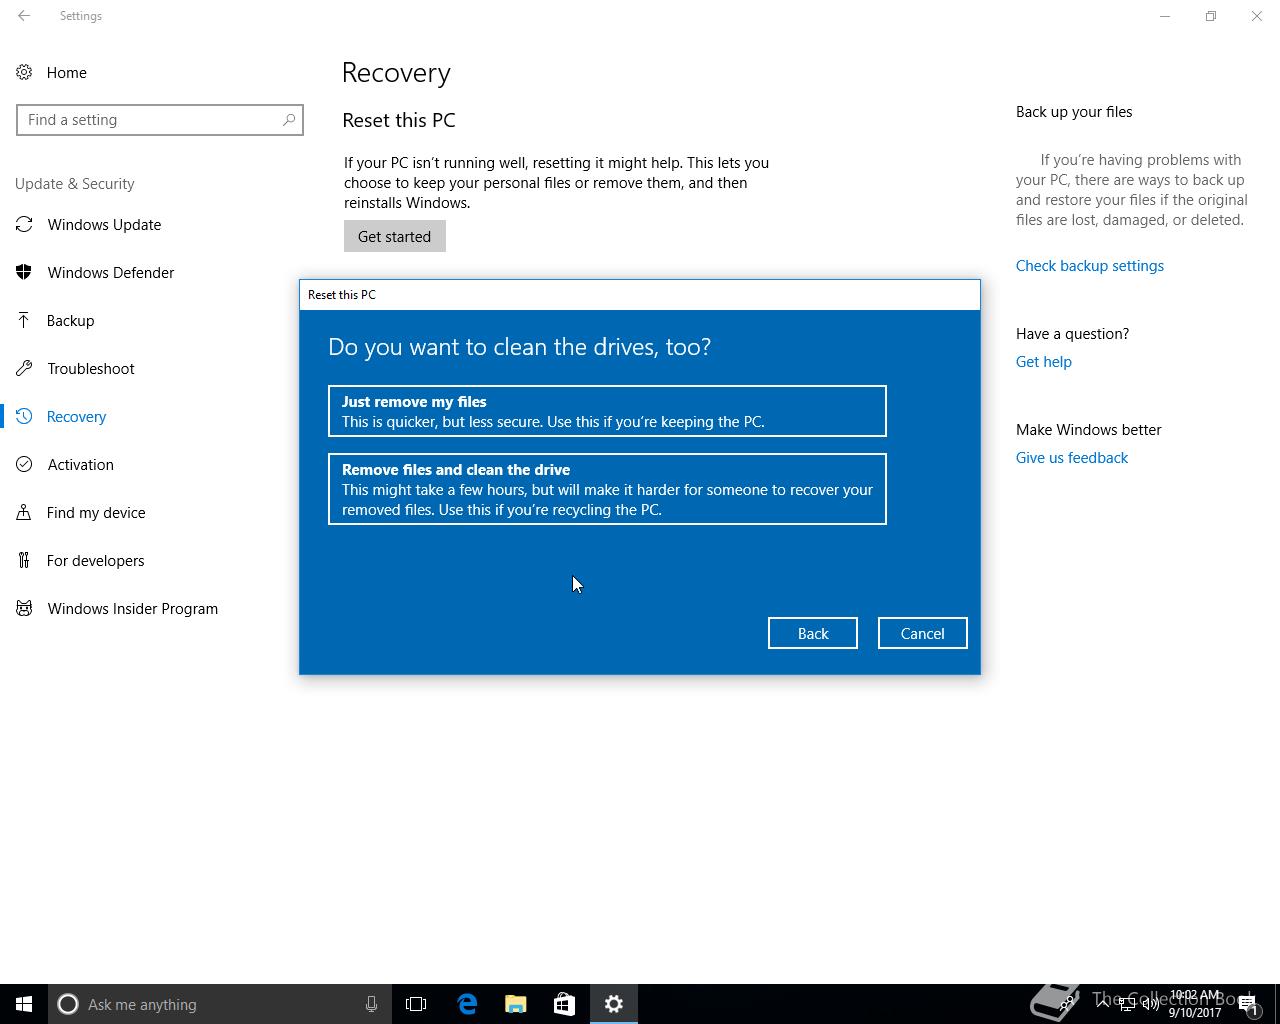The image size is (1280, 1024).
Task: Click the Settings back arrow
Action: click(x=24, y=16)
